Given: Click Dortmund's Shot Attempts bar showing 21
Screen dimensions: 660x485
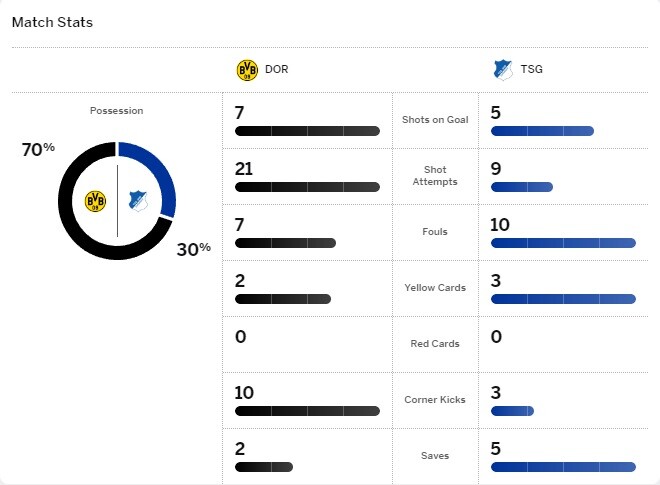Looking at the screenshot, I should [307, 187].
